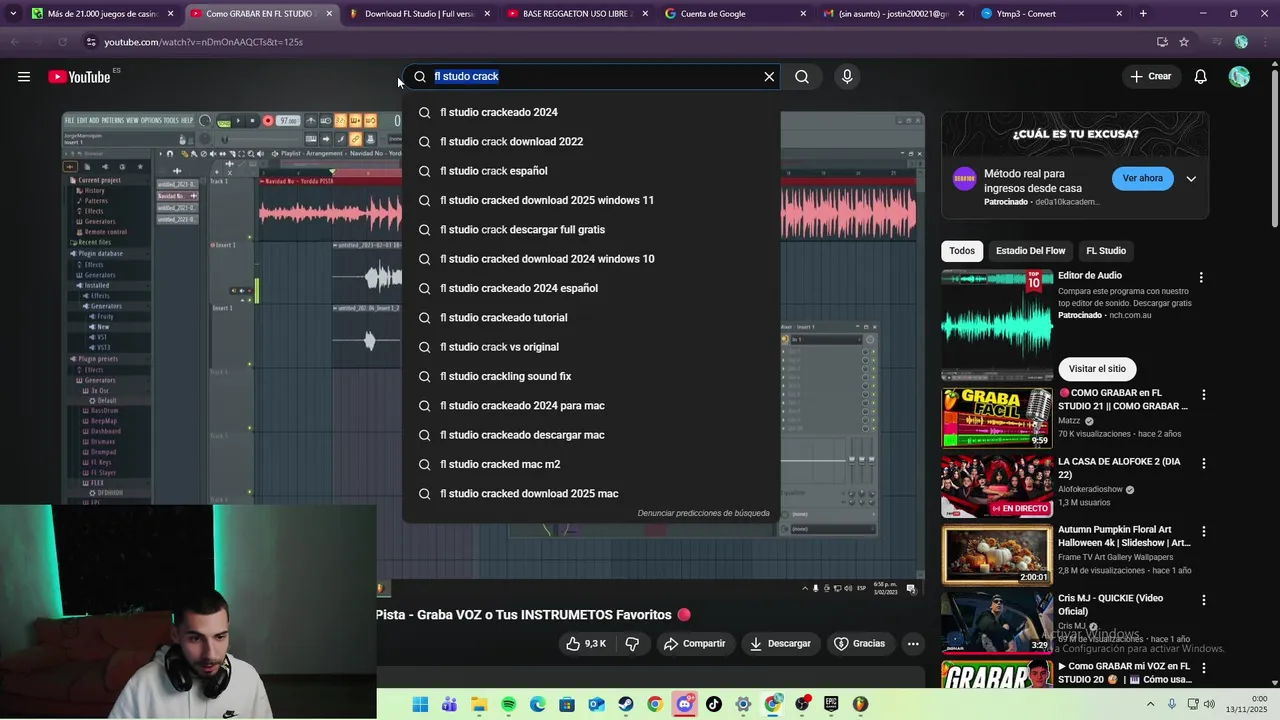Open the YouTube account avatar menu

(x=1239, y=77)
